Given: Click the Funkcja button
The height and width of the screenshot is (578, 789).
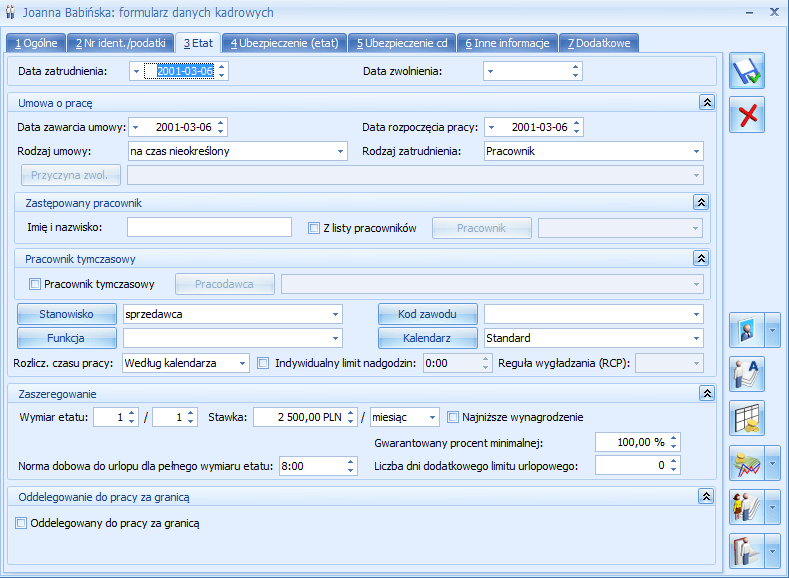Looking at the screenshot, I should (66, 338).
